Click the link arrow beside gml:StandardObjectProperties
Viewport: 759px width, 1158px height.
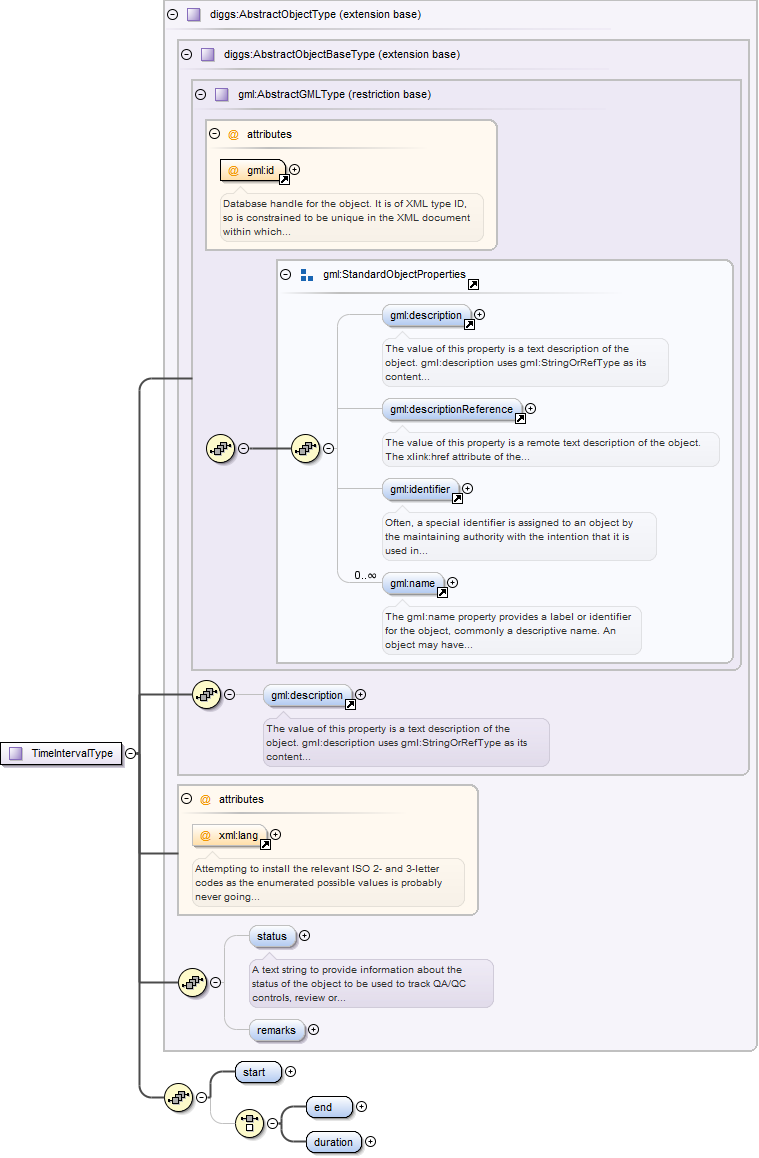pos(473,285)
